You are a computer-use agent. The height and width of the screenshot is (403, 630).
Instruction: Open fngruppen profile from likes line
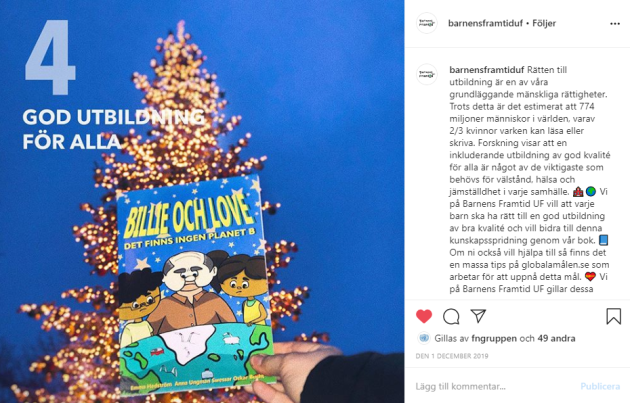pos(494,338)
